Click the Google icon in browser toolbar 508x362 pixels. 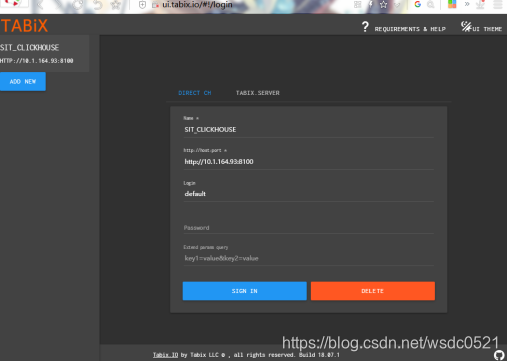coord(417,4)
